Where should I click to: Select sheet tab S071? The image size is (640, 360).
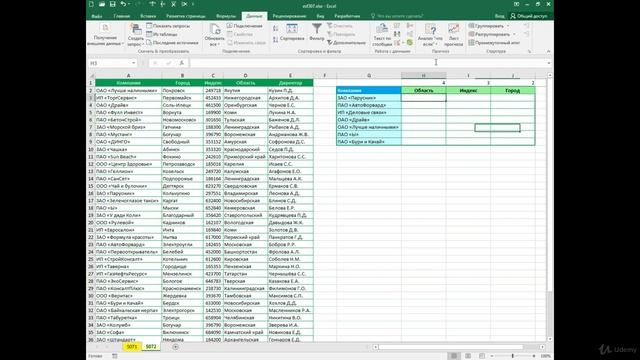(x=131, y=347)
